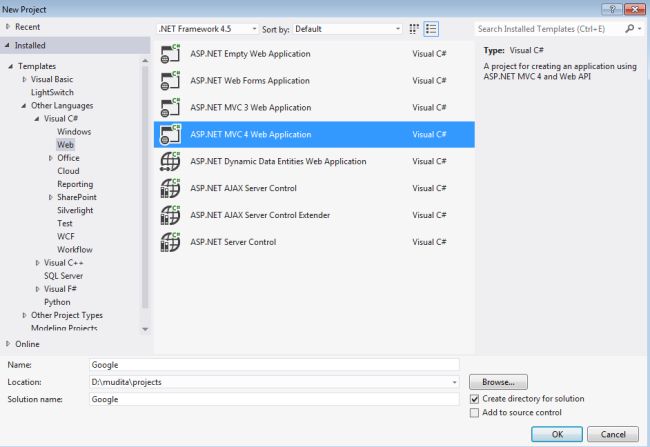Viewport: 650px width, 447px height.
Task: Open the search options dropdown arrow
Action: 640,29
